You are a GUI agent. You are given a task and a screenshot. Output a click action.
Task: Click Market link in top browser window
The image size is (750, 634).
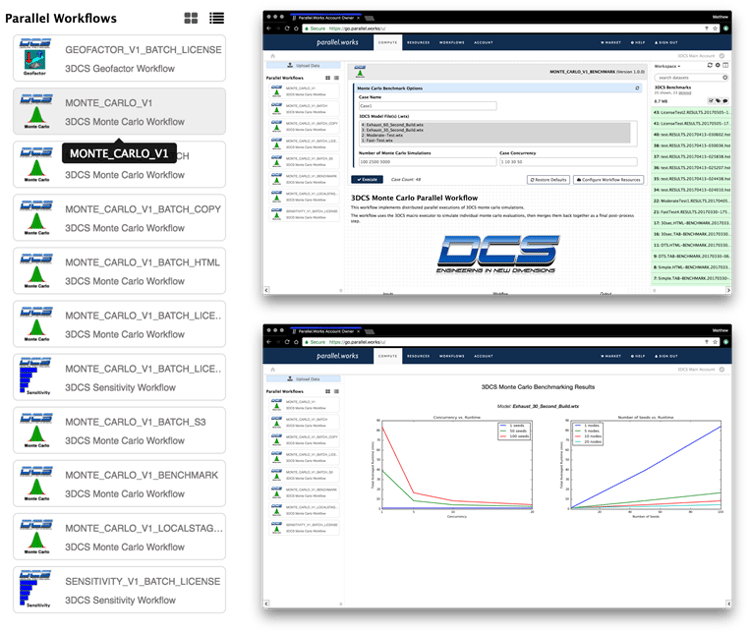point(611,43)
